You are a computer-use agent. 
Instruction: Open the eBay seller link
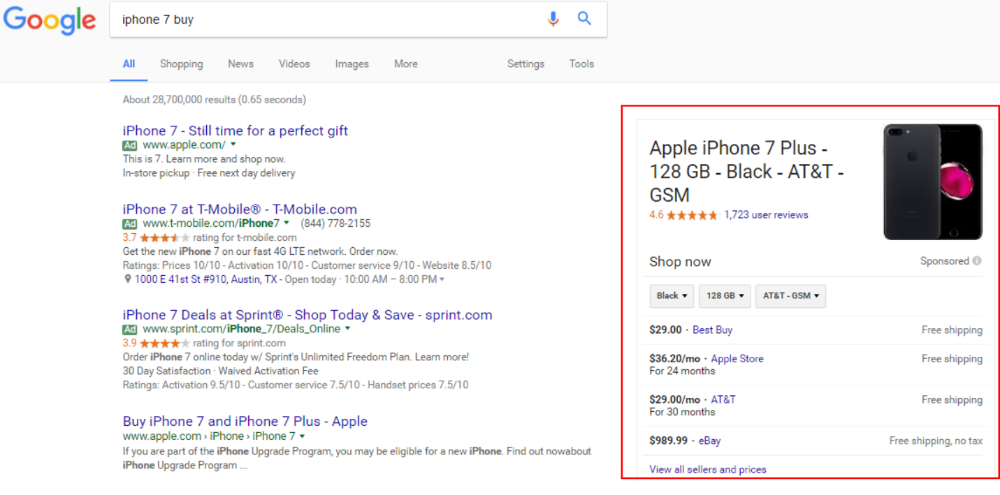[710, 440]
